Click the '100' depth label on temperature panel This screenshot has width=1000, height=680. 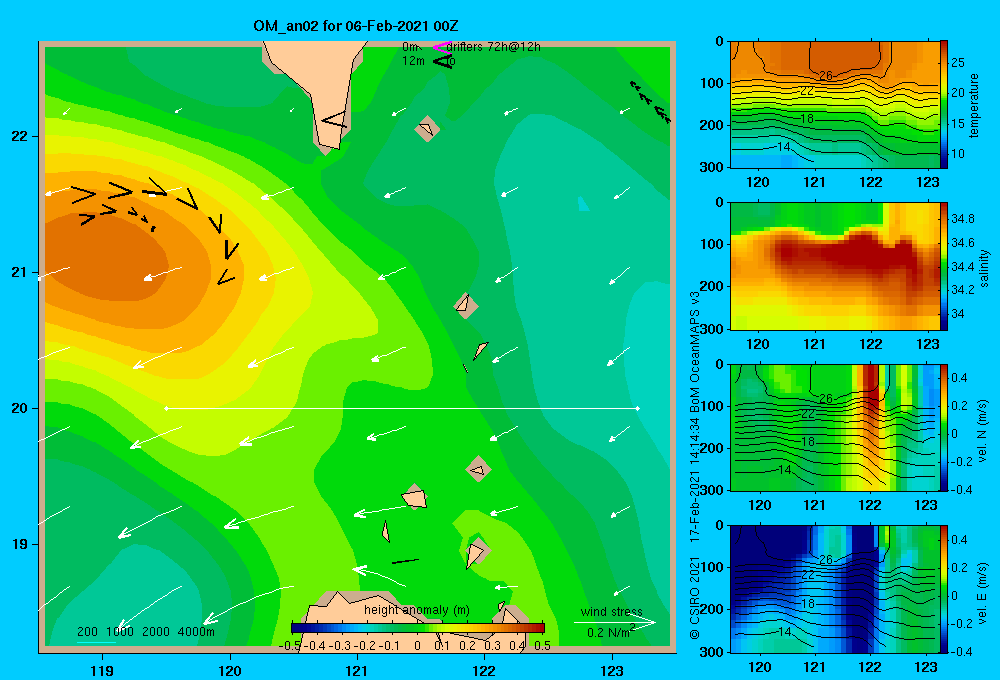[714, 83]
